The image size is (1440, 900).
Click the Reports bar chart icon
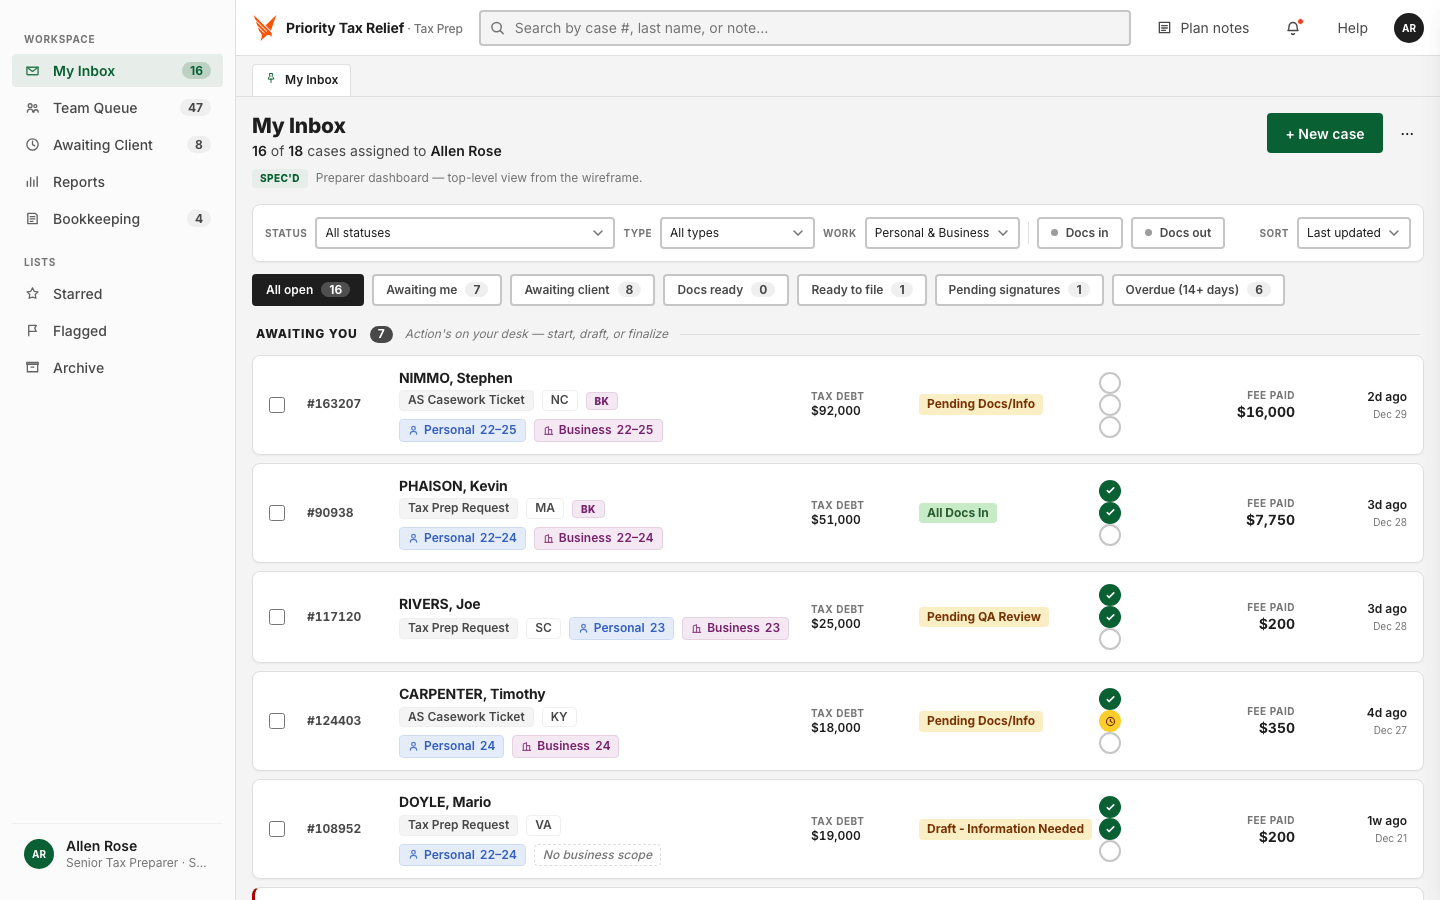pyautogui.click(x=33, y=182)
